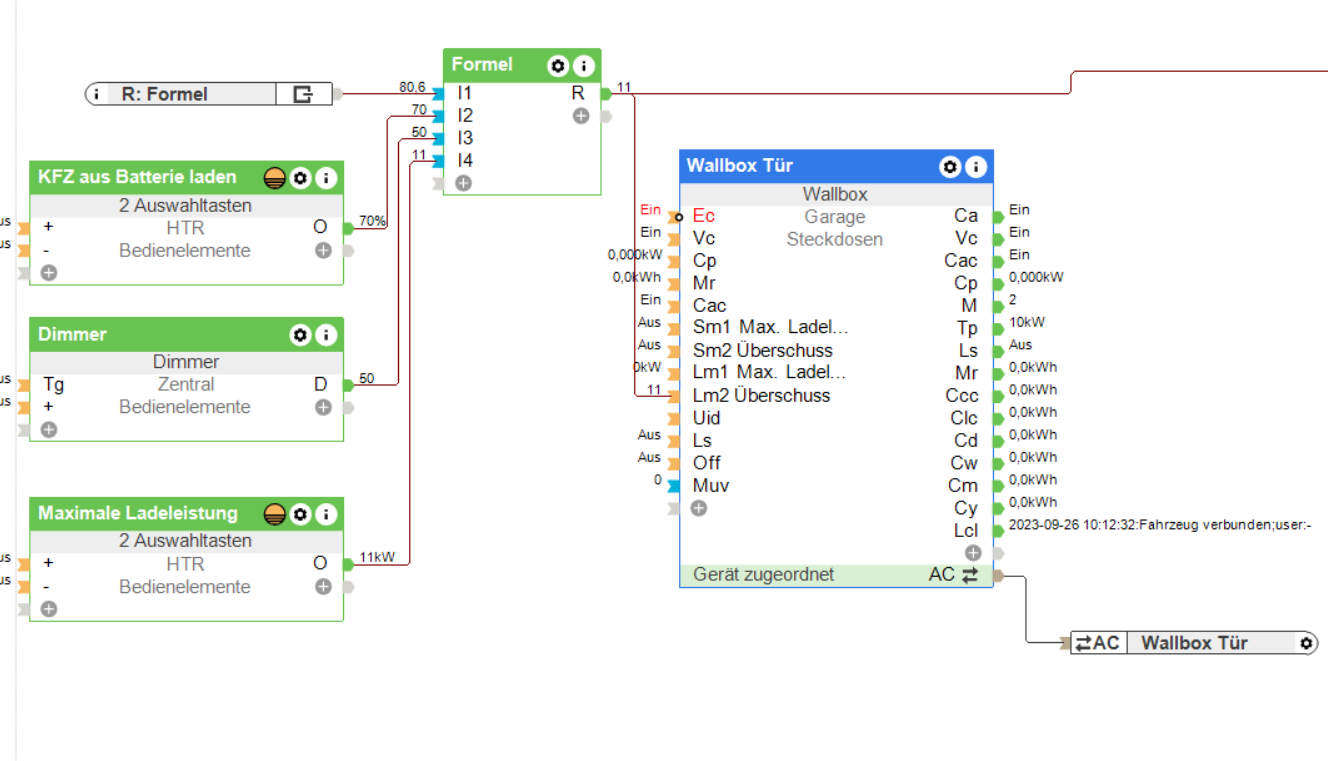Screen dimensions: 1328x761
Task: Click info icon on R: Formel connector
Action: (96, 94)
